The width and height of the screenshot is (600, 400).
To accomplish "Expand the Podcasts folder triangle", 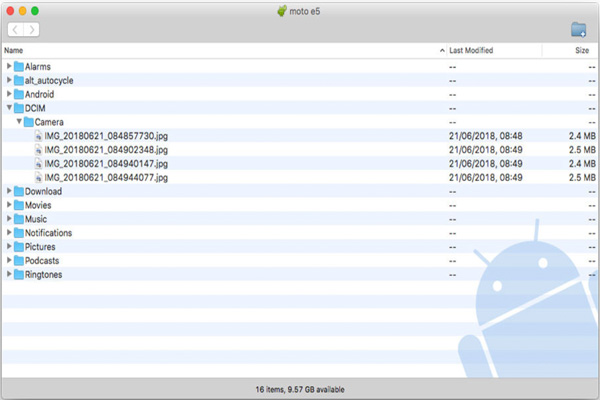I will click(9, 260).
